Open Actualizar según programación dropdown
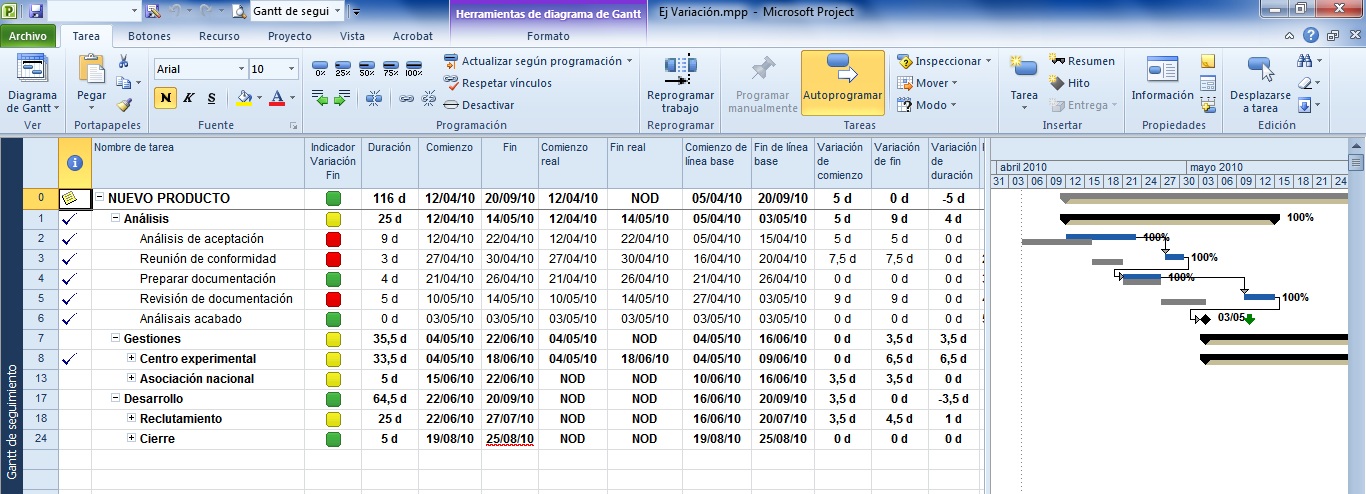This screenshot has height=494, width=1366. tap(629, 61)
